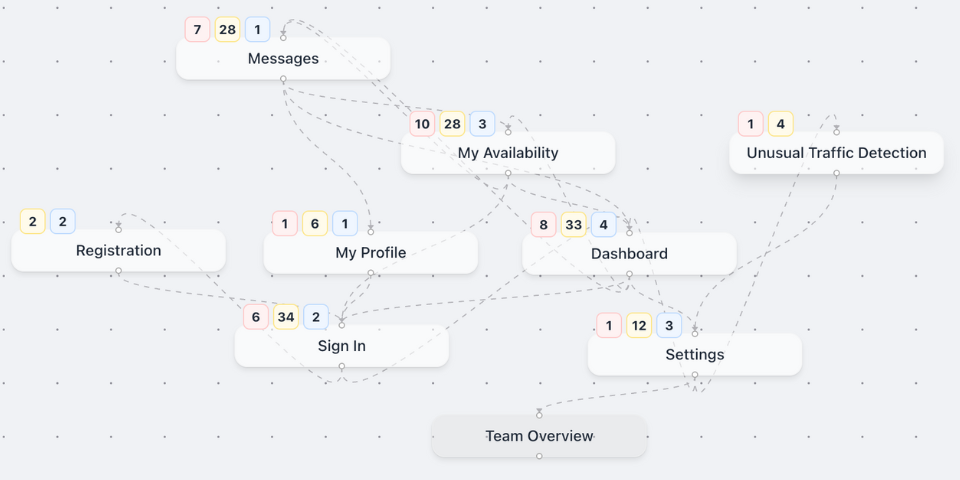This screenshot has width=960, height=480.
Task: Open the Settings node
Action: point(694,355)
